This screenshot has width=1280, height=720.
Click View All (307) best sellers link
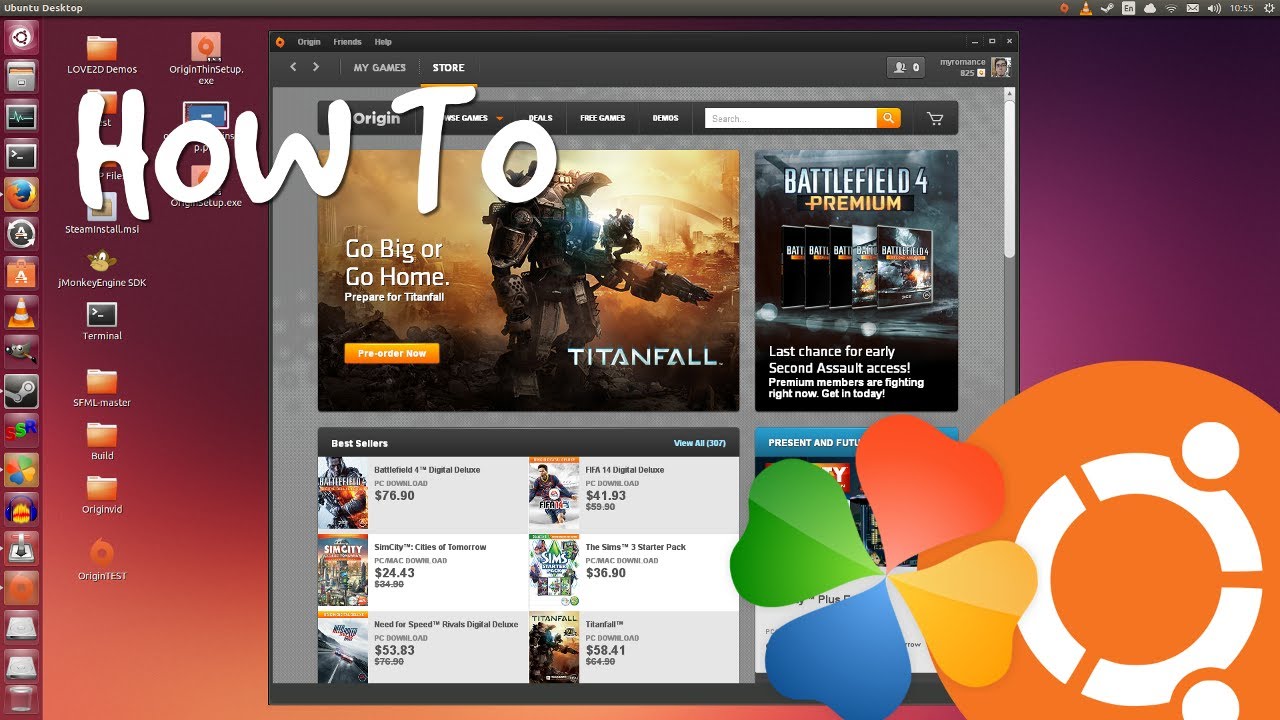coord(700,443)
